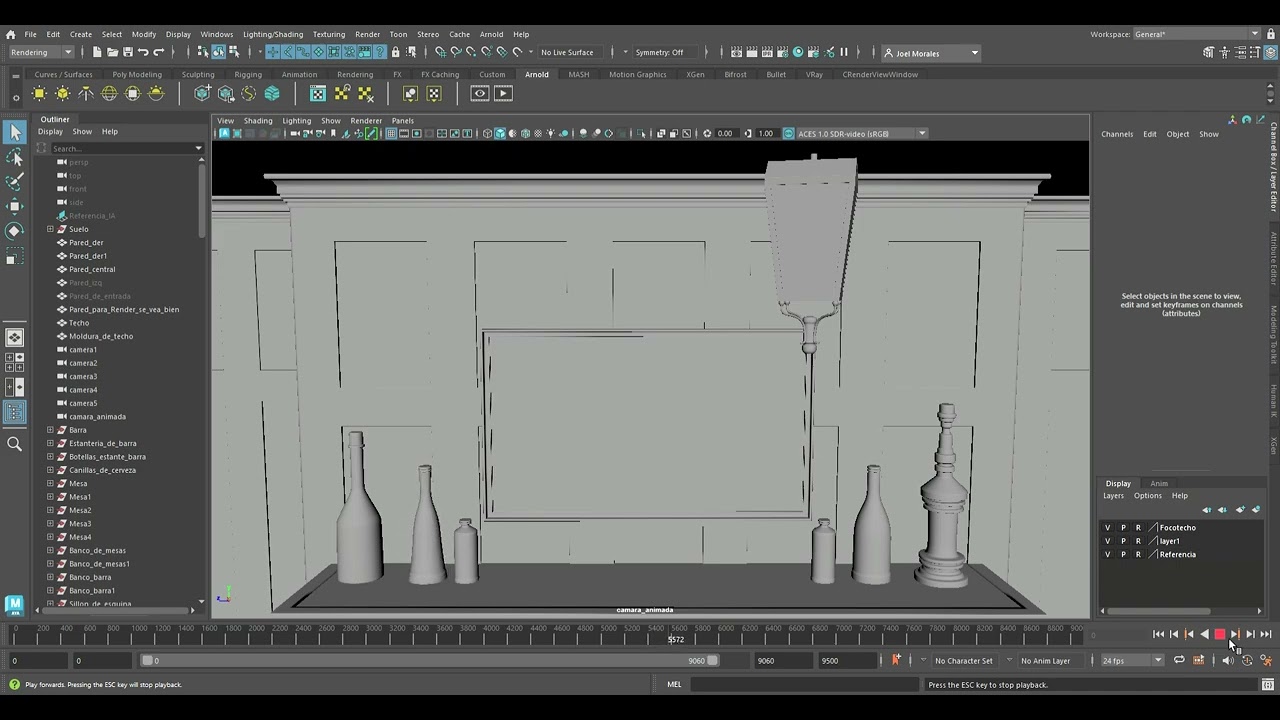The width and height of the screenshot is (1280, 720).
Task: Create a new empty display layer
Action: [1240, 510]
